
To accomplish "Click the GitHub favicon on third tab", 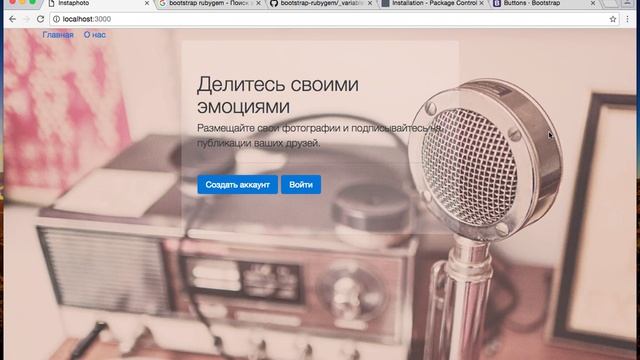I will click(x=274, y=3).
